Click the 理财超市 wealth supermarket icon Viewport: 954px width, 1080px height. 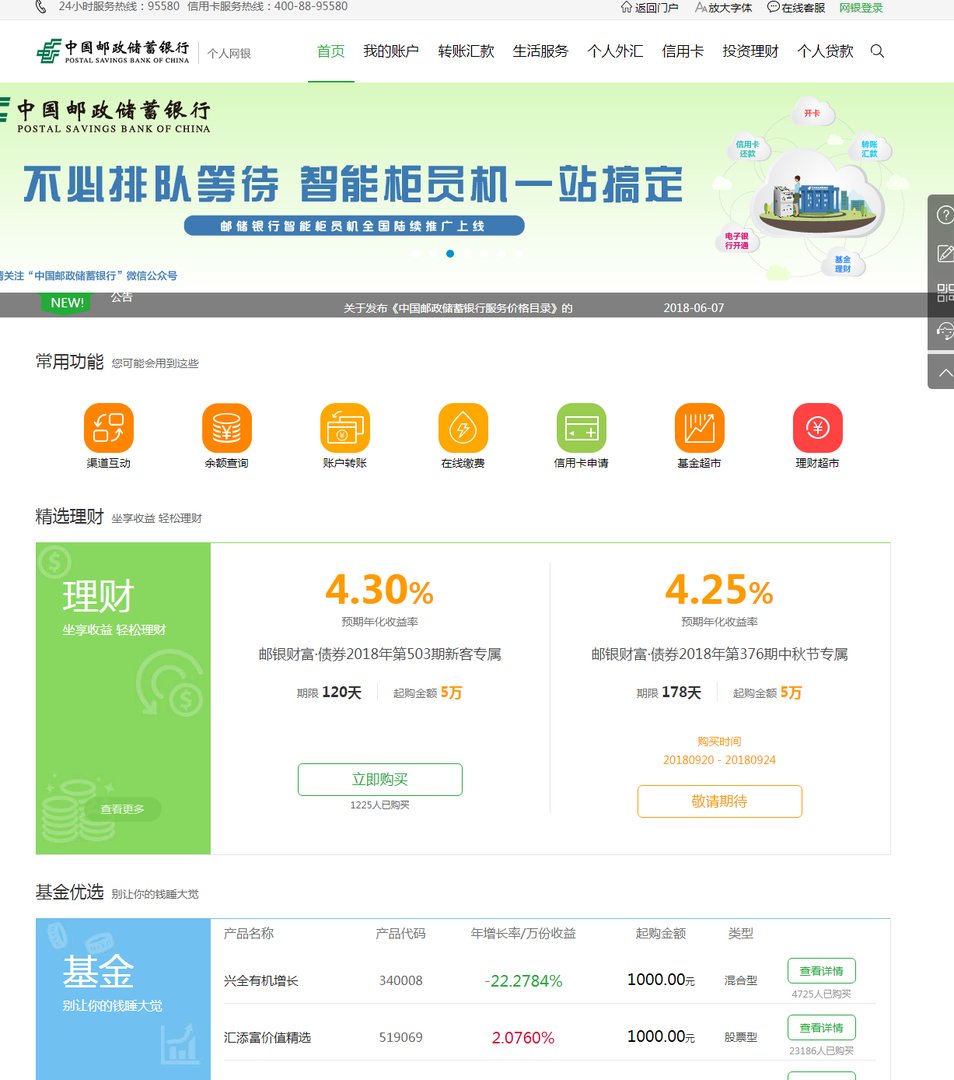(816, 428)
